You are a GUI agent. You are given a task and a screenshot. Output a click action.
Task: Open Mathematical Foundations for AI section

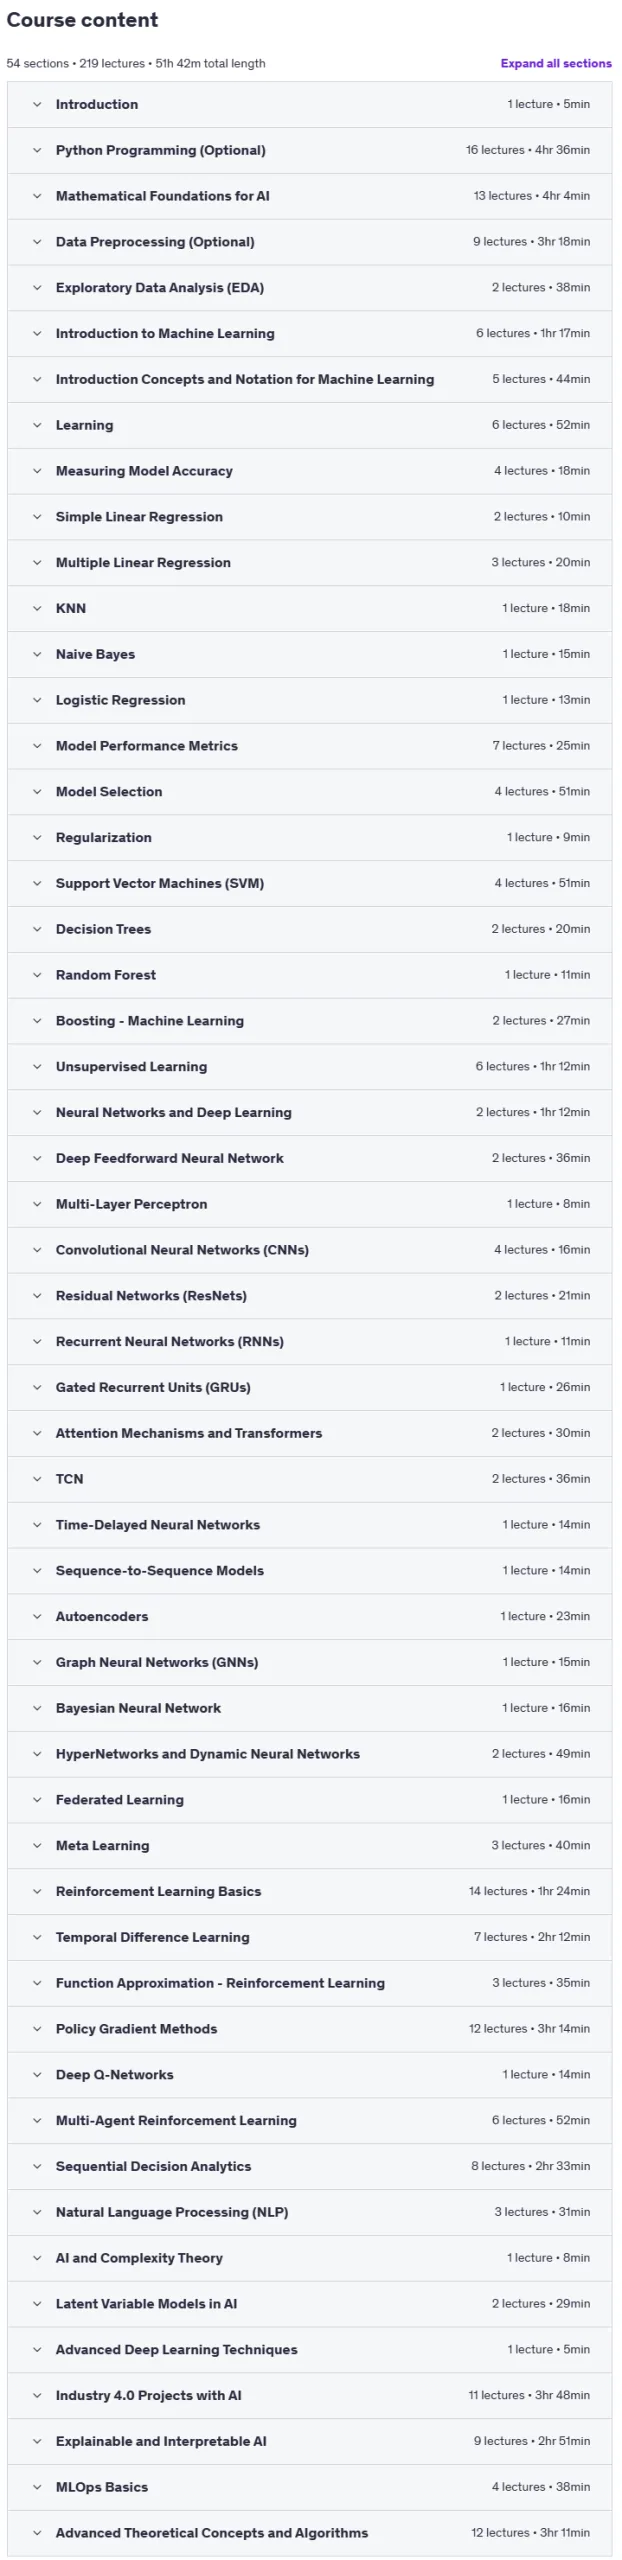pyautogui.click(x=310, y=196)
